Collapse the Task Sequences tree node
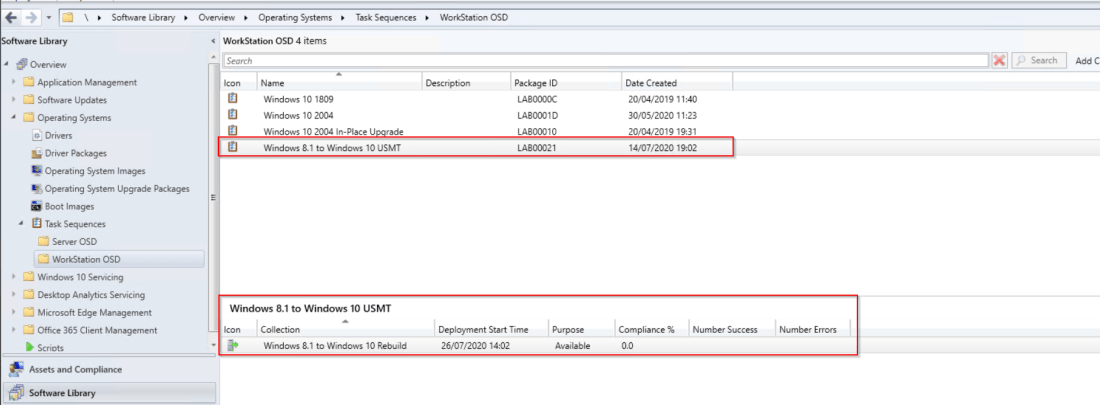 coord(22,224)
